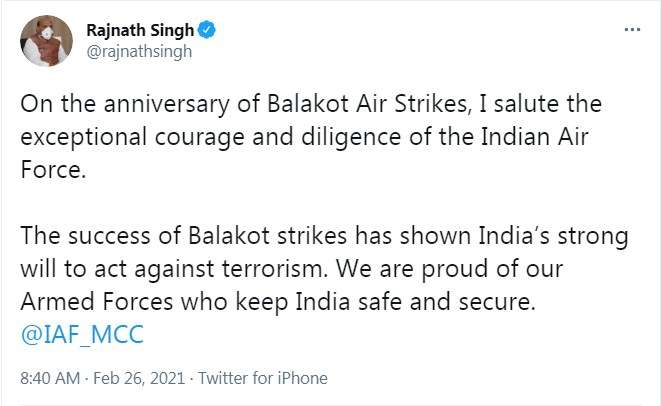Open Rajnath Singh's profile picture
The height and width of the screenshot is (406, 661).
tap(46, 41)
